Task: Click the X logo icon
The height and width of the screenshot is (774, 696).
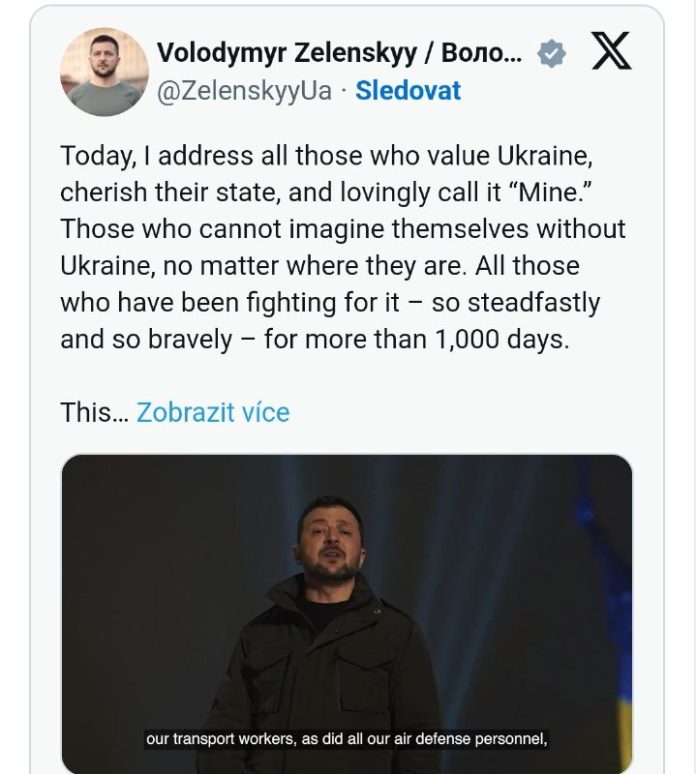Action: point(610,53)
